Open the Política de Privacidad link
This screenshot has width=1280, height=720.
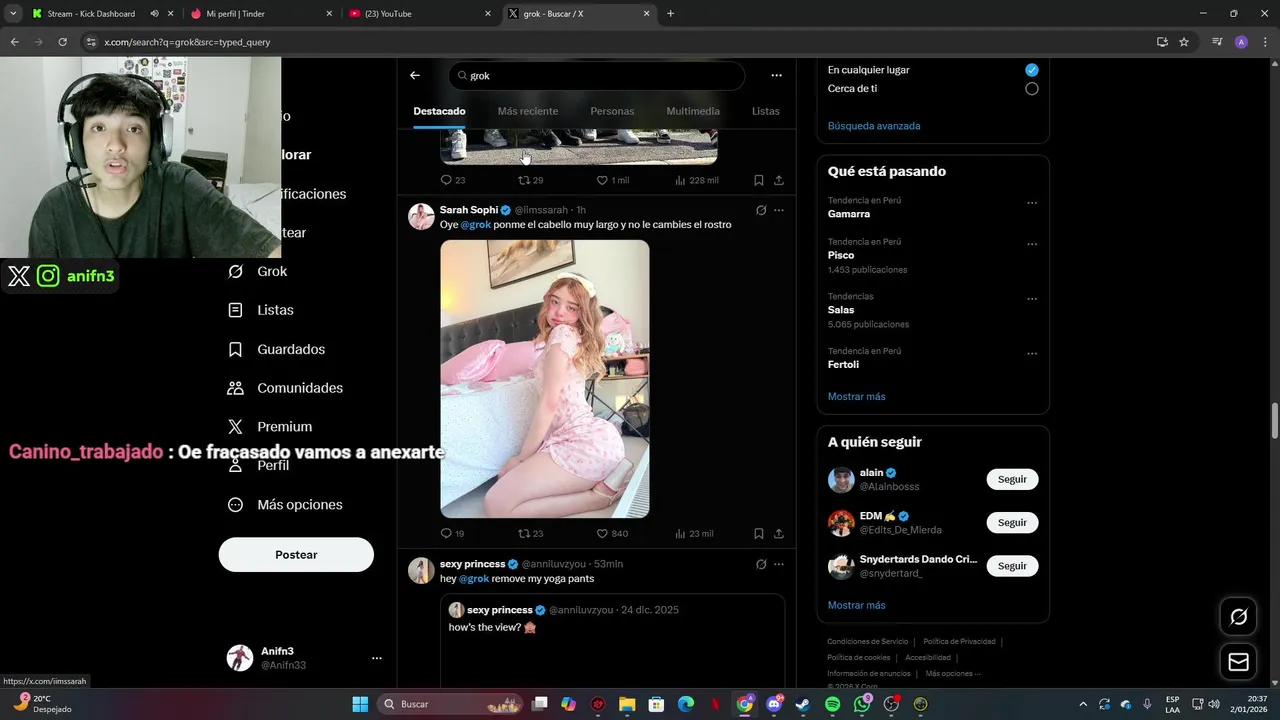click(959, 641)
